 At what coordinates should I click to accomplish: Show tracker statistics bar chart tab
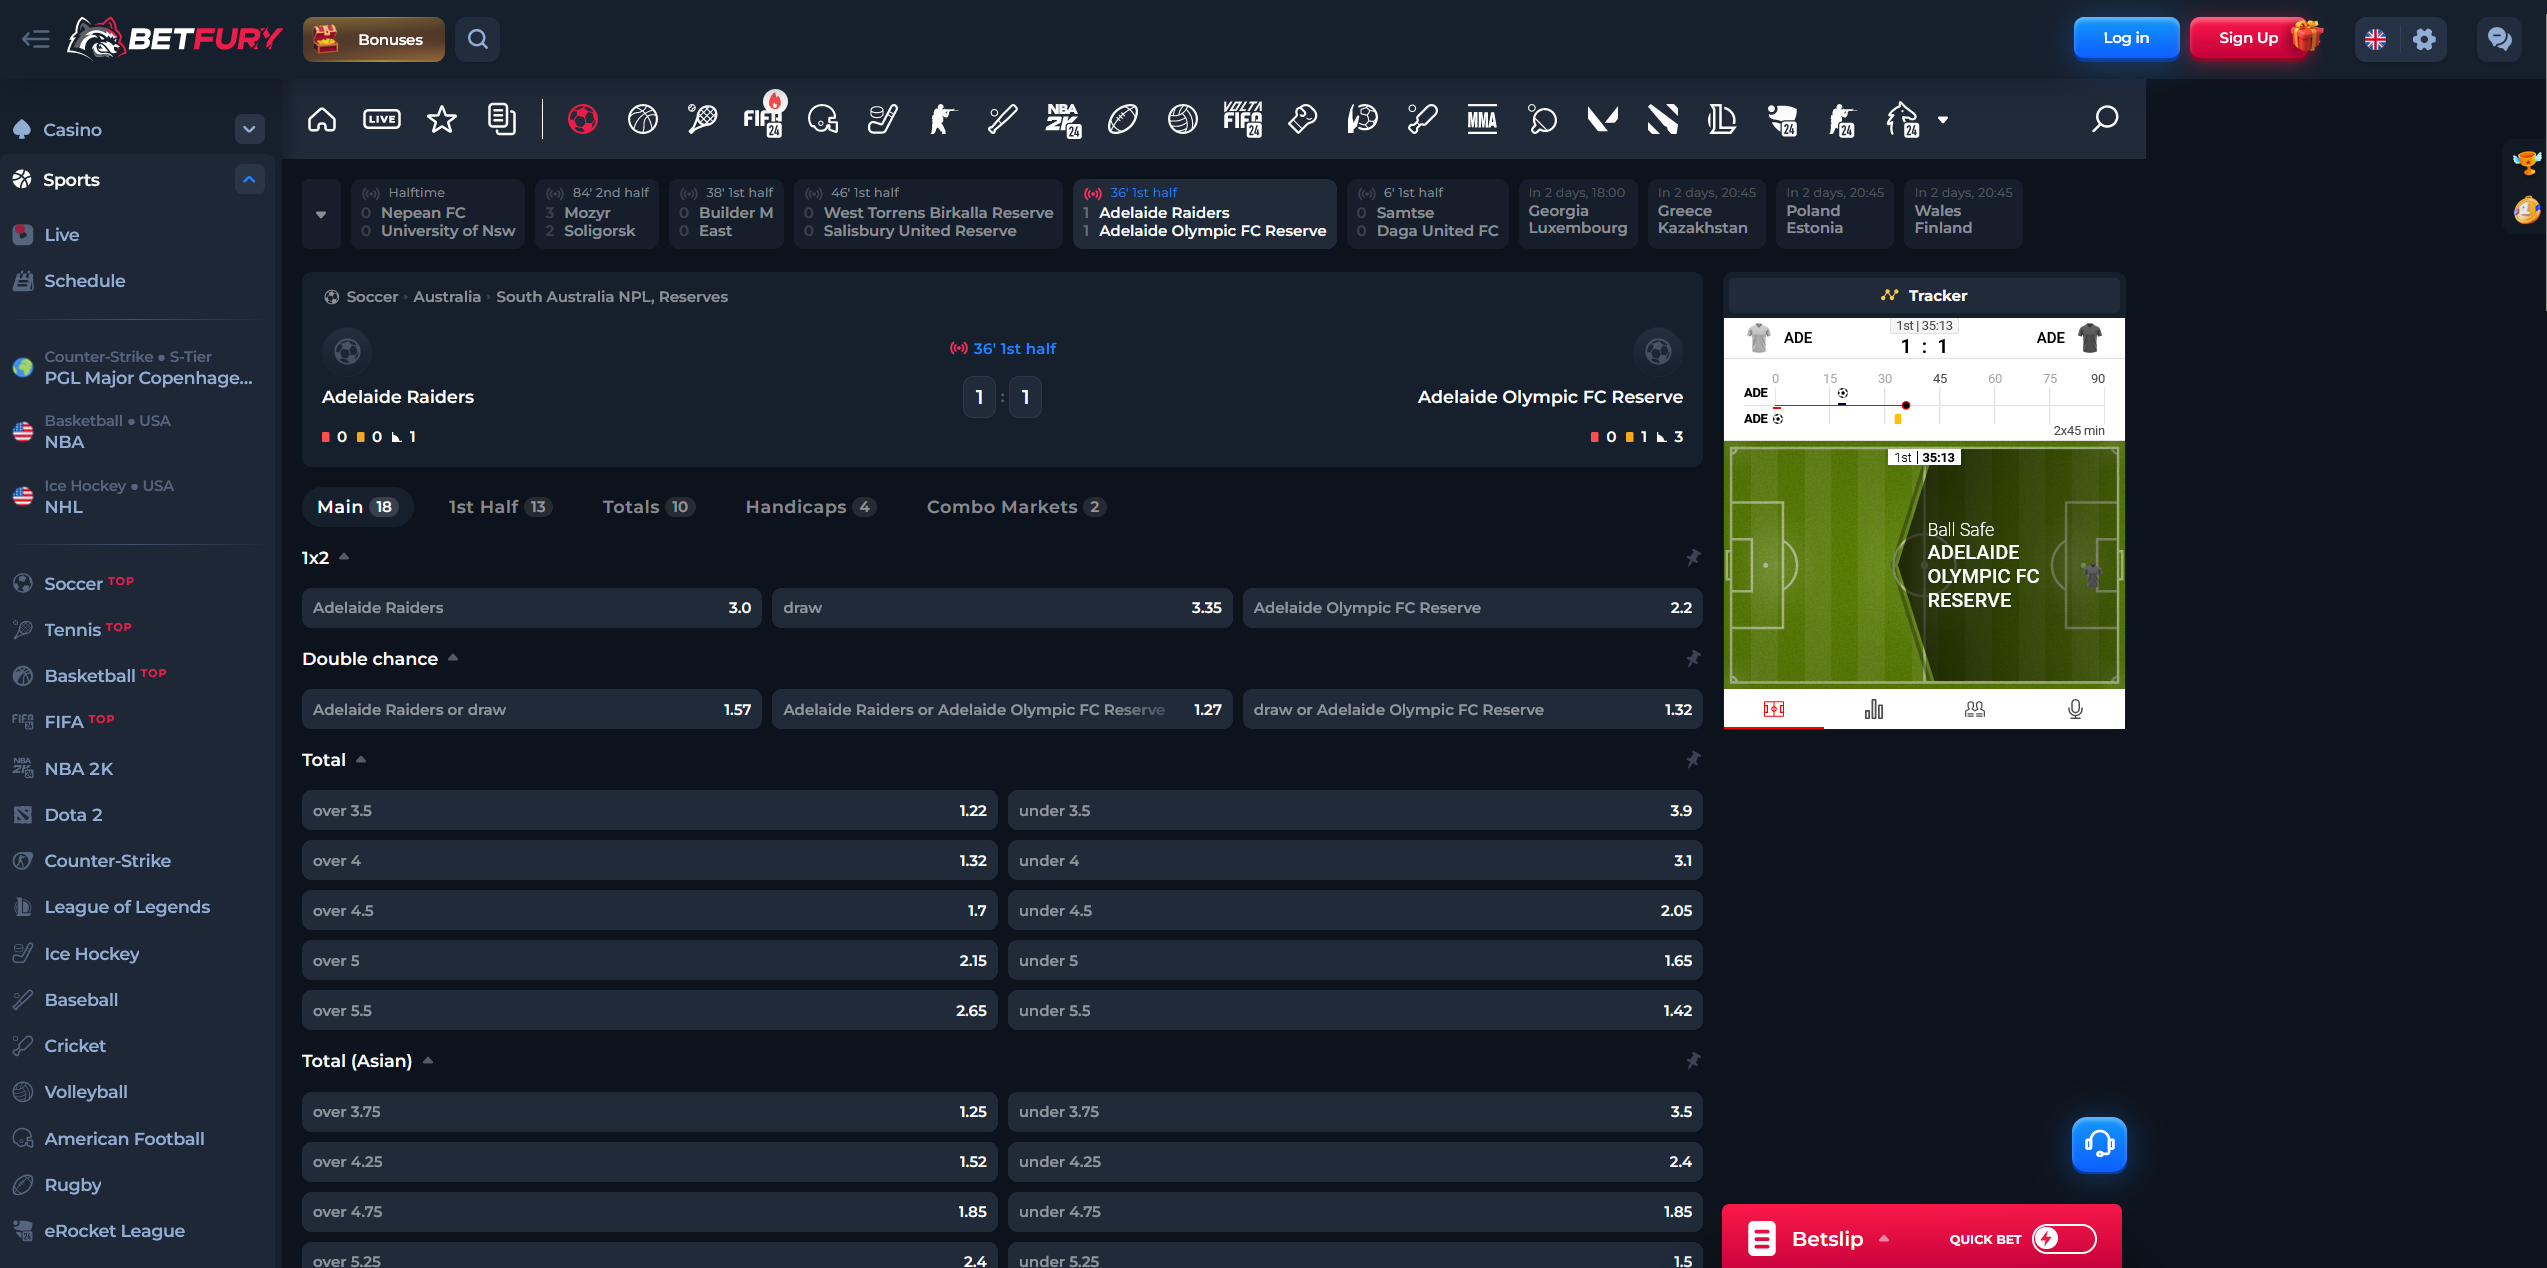(x=1874, y=709)
